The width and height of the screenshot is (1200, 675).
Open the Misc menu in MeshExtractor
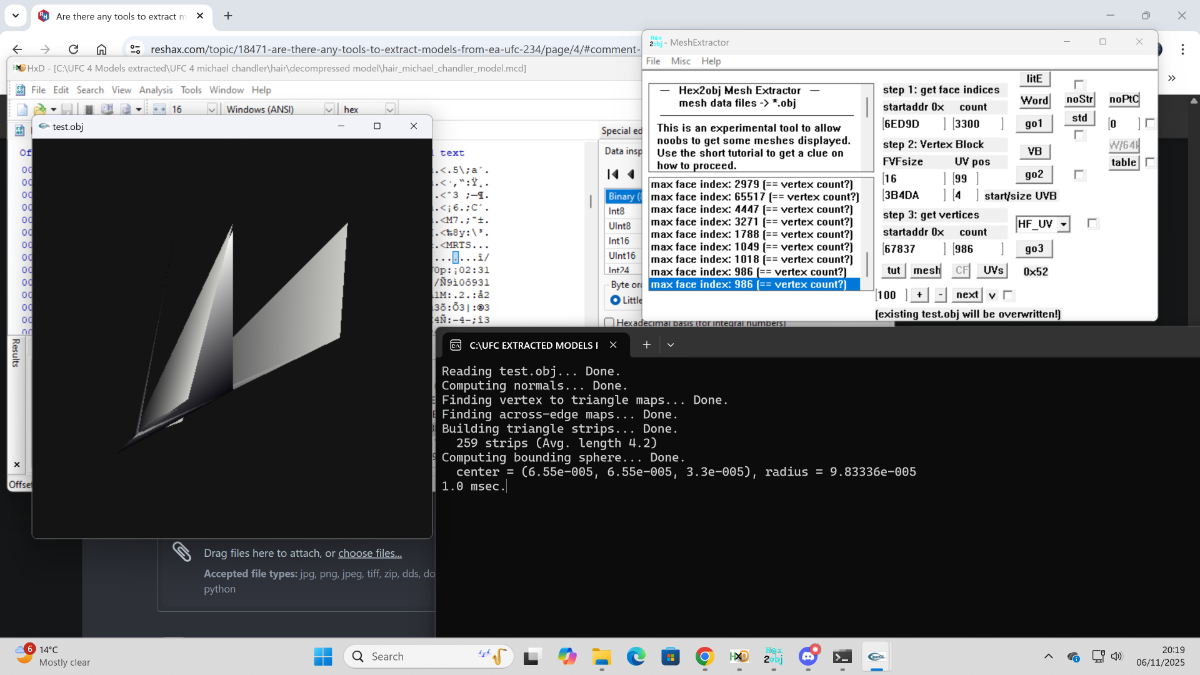pos(680,61)
